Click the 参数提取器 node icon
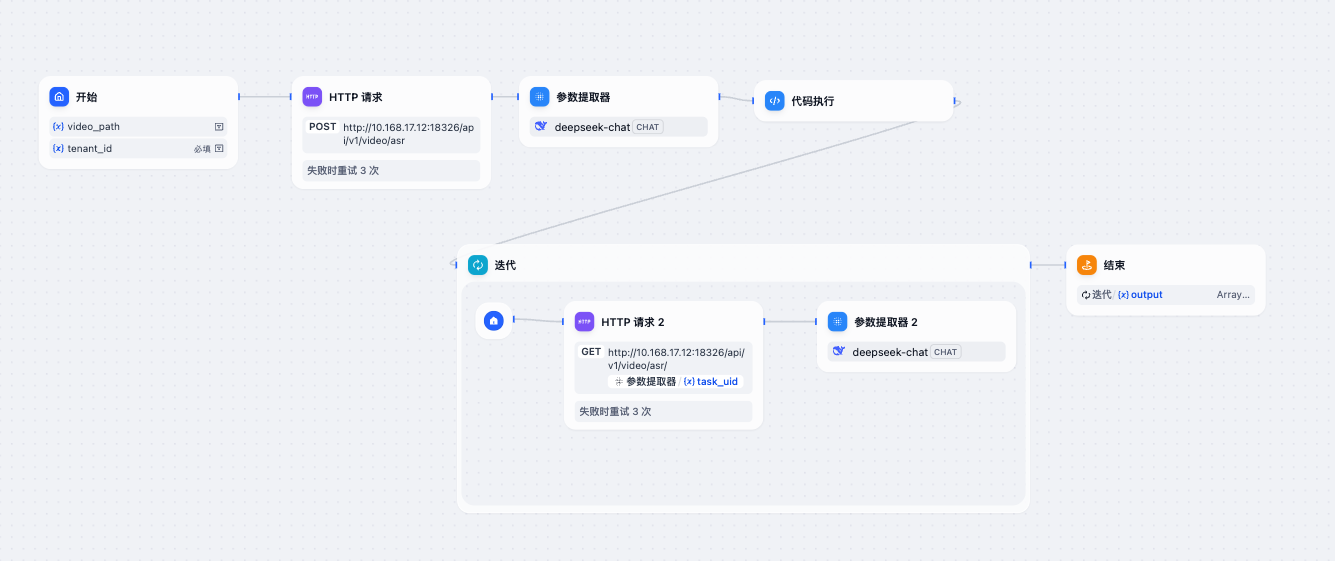1335x561 pixels. [x=540, y=97]
